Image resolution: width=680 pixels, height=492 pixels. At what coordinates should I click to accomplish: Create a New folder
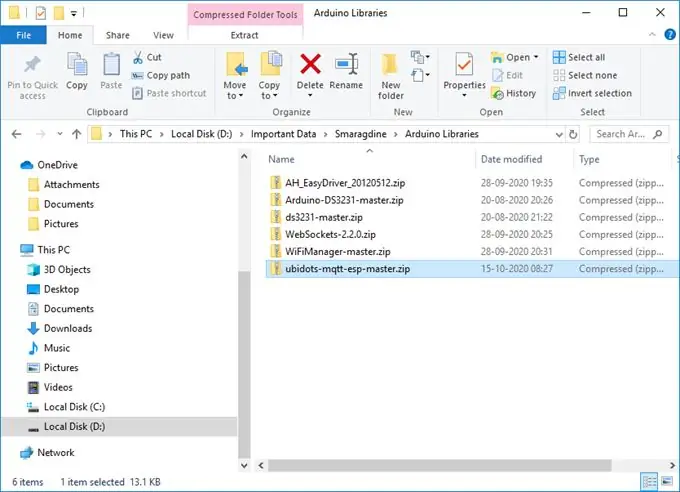[391, 76]
